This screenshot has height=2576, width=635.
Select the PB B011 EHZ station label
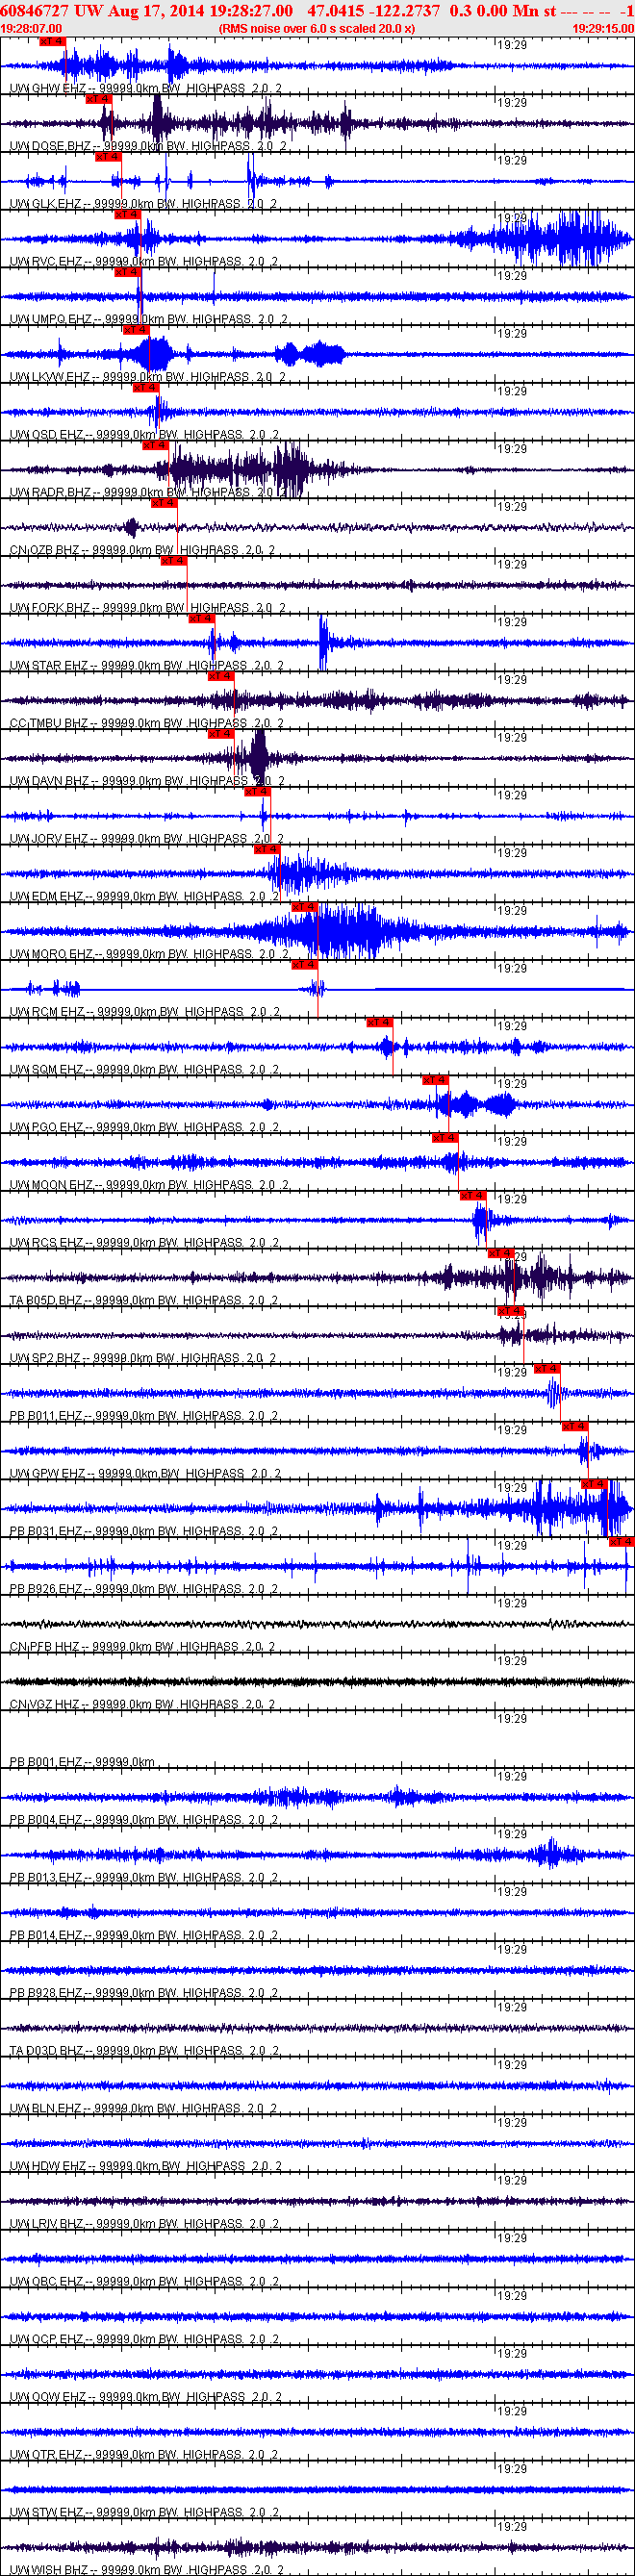(144, 1416)
